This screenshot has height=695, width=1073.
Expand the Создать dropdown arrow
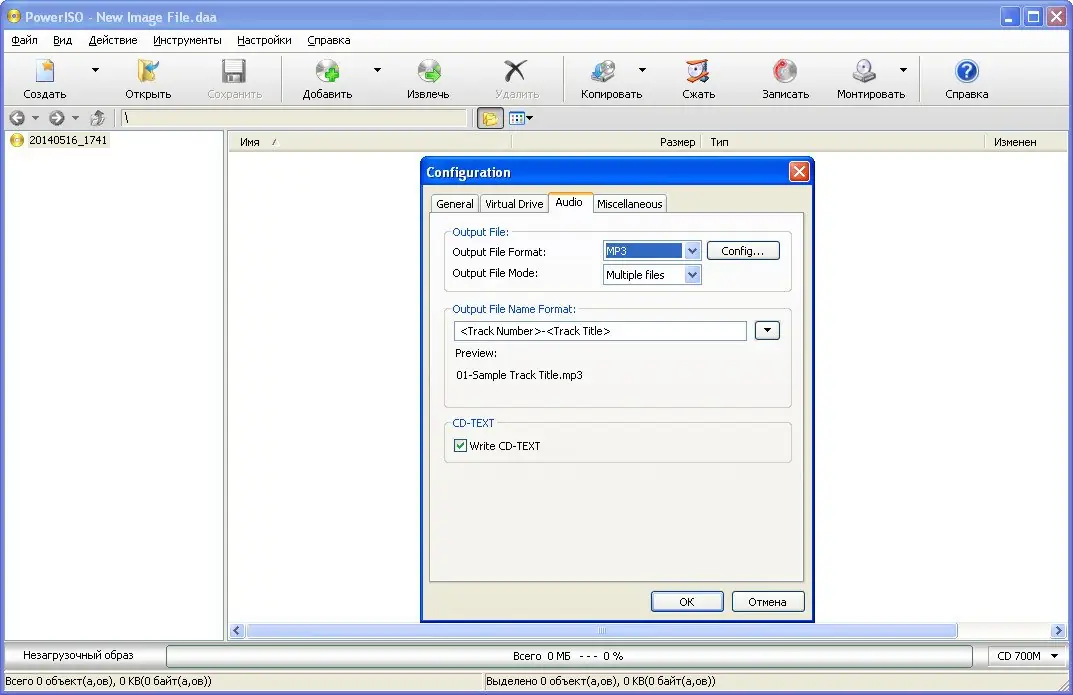coord(95,70)
